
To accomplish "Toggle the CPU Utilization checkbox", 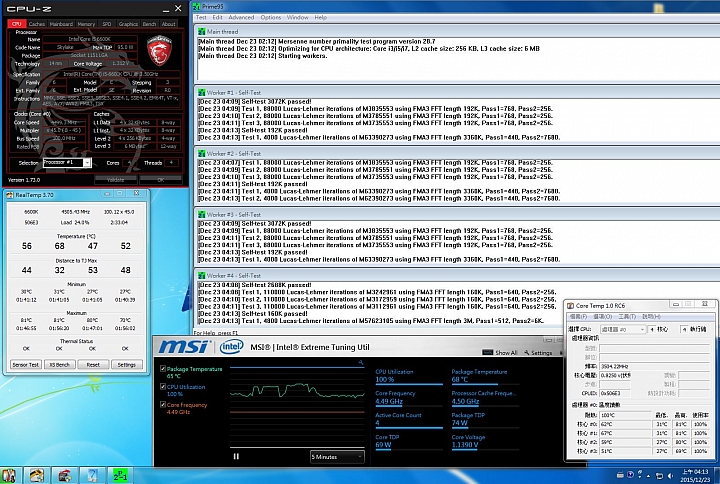I will (163, 387).
